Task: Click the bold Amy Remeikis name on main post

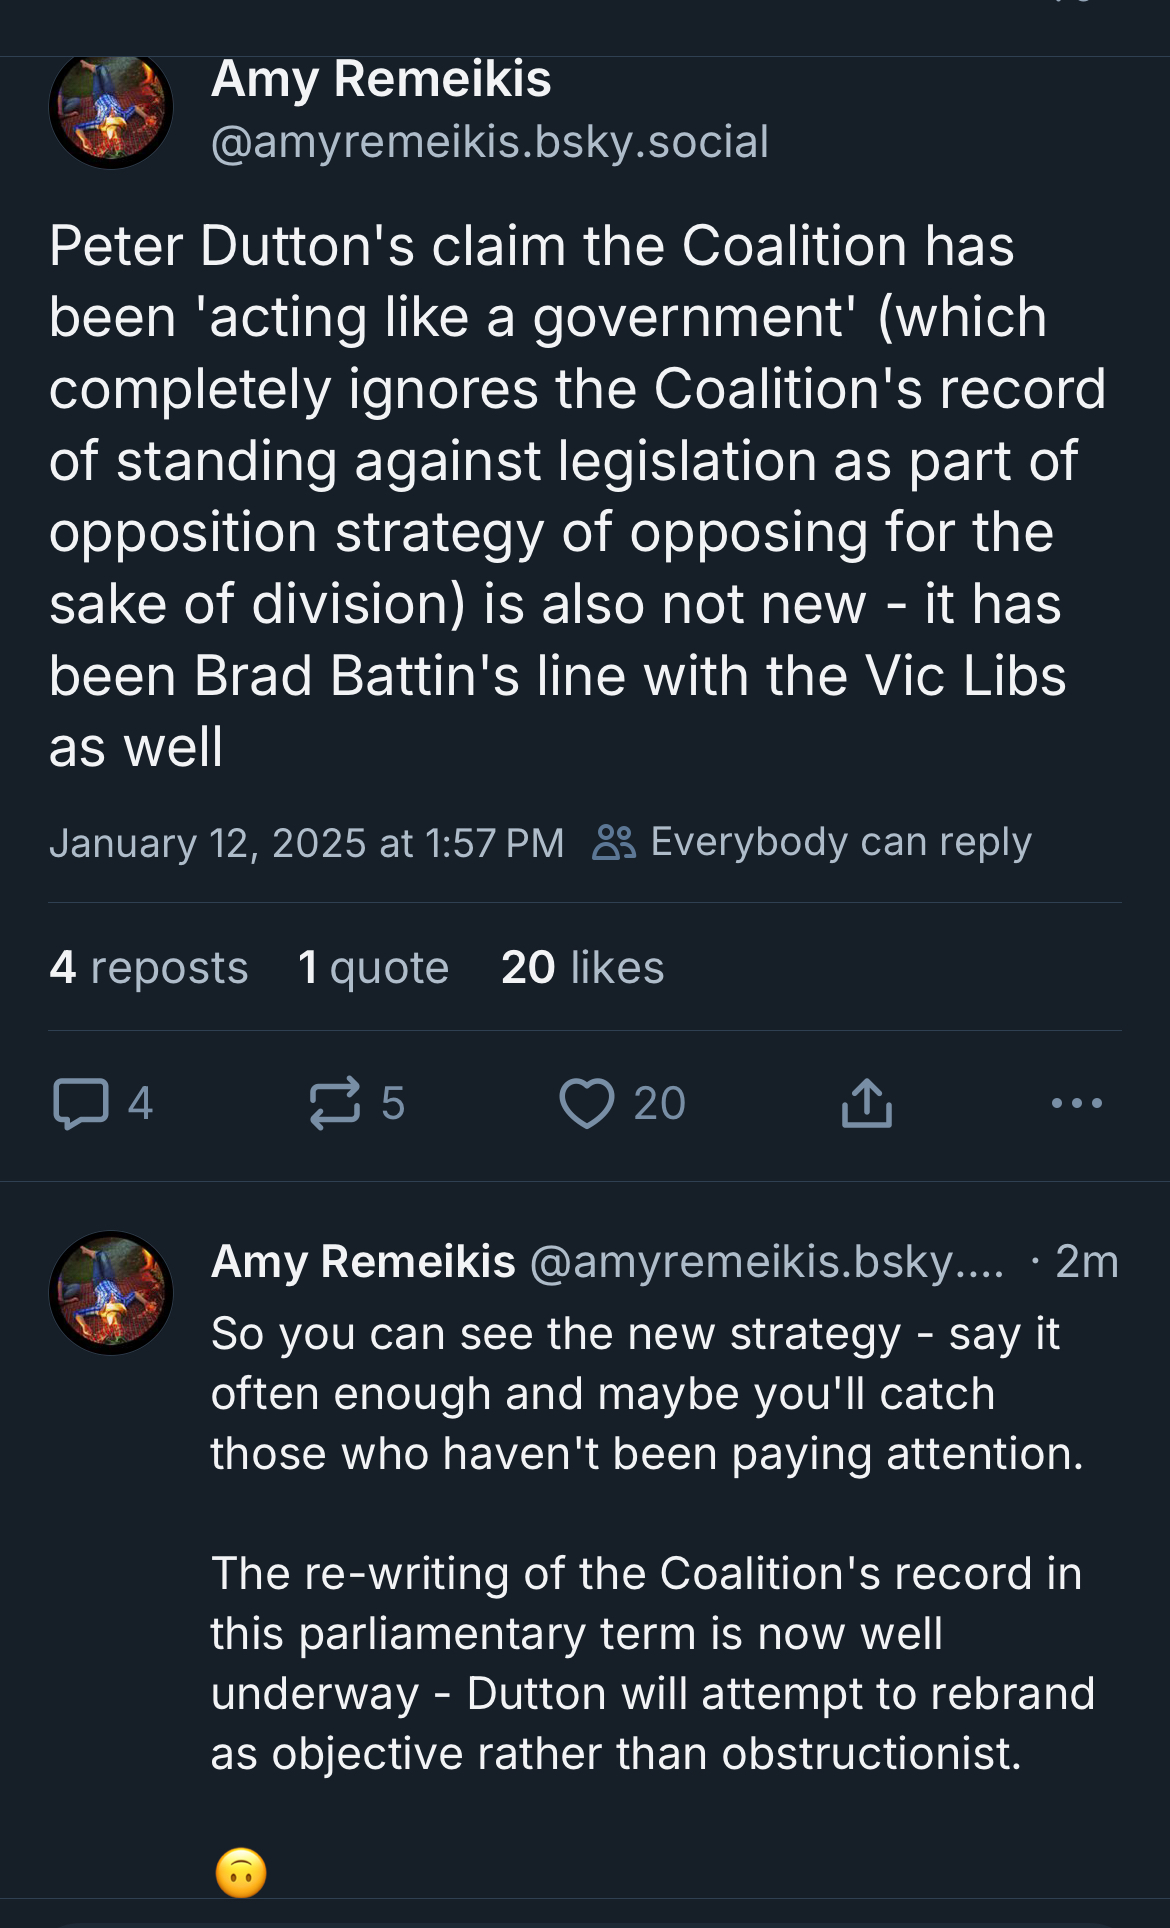Action: [x=381, y=79]
